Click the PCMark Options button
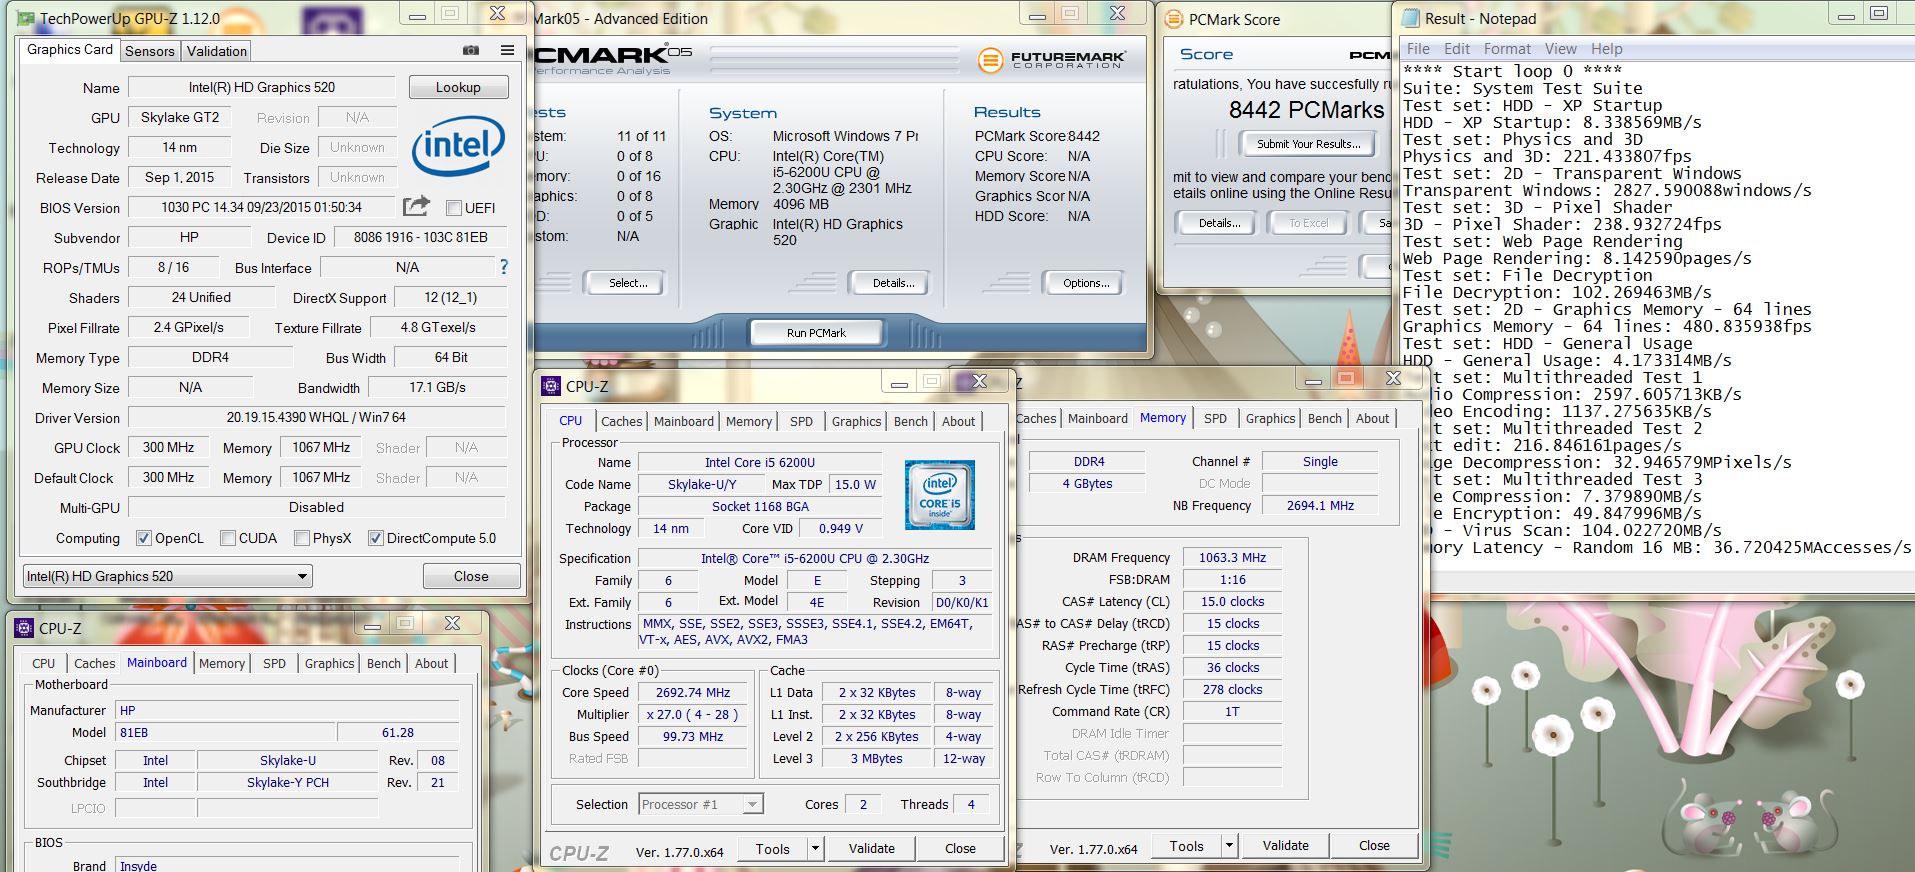This screenshot has width=1915, height=872. tap(1086, 283)
